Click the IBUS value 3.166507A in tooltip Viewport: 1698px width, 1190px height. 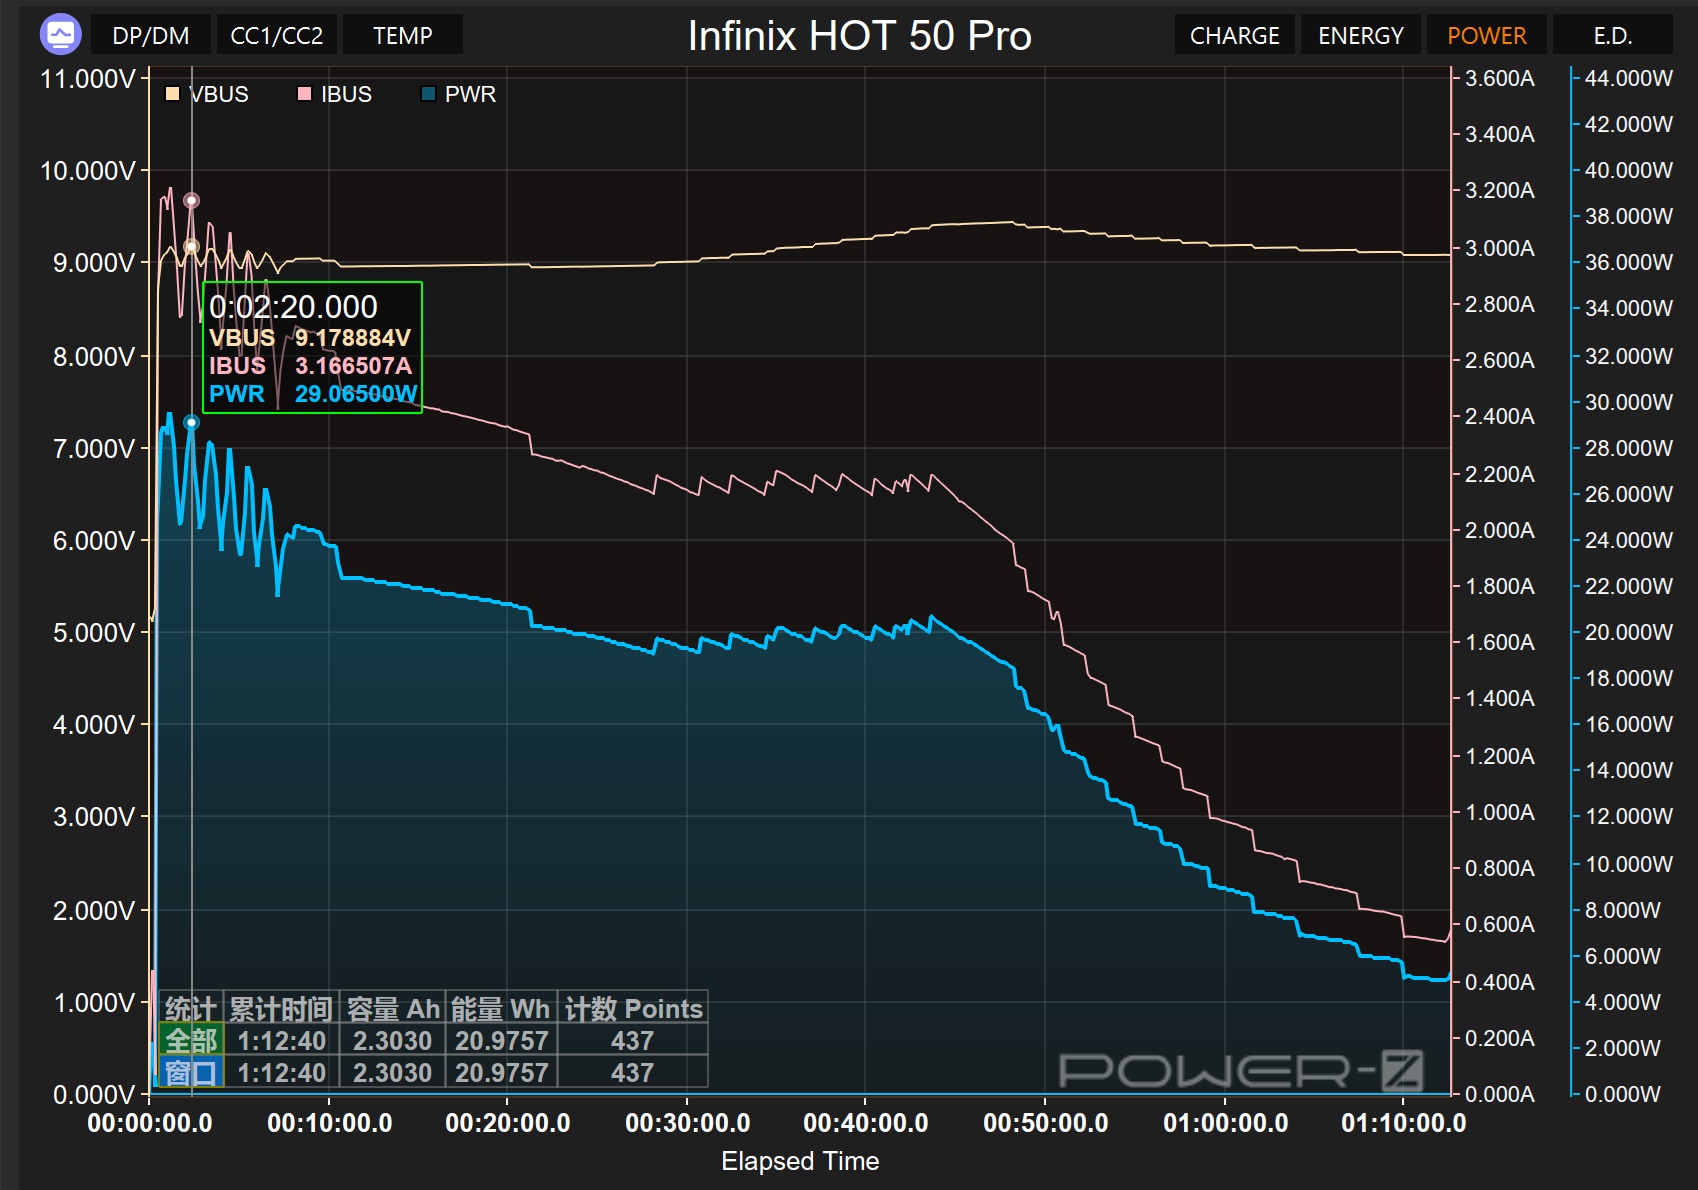tap(353, 366)
